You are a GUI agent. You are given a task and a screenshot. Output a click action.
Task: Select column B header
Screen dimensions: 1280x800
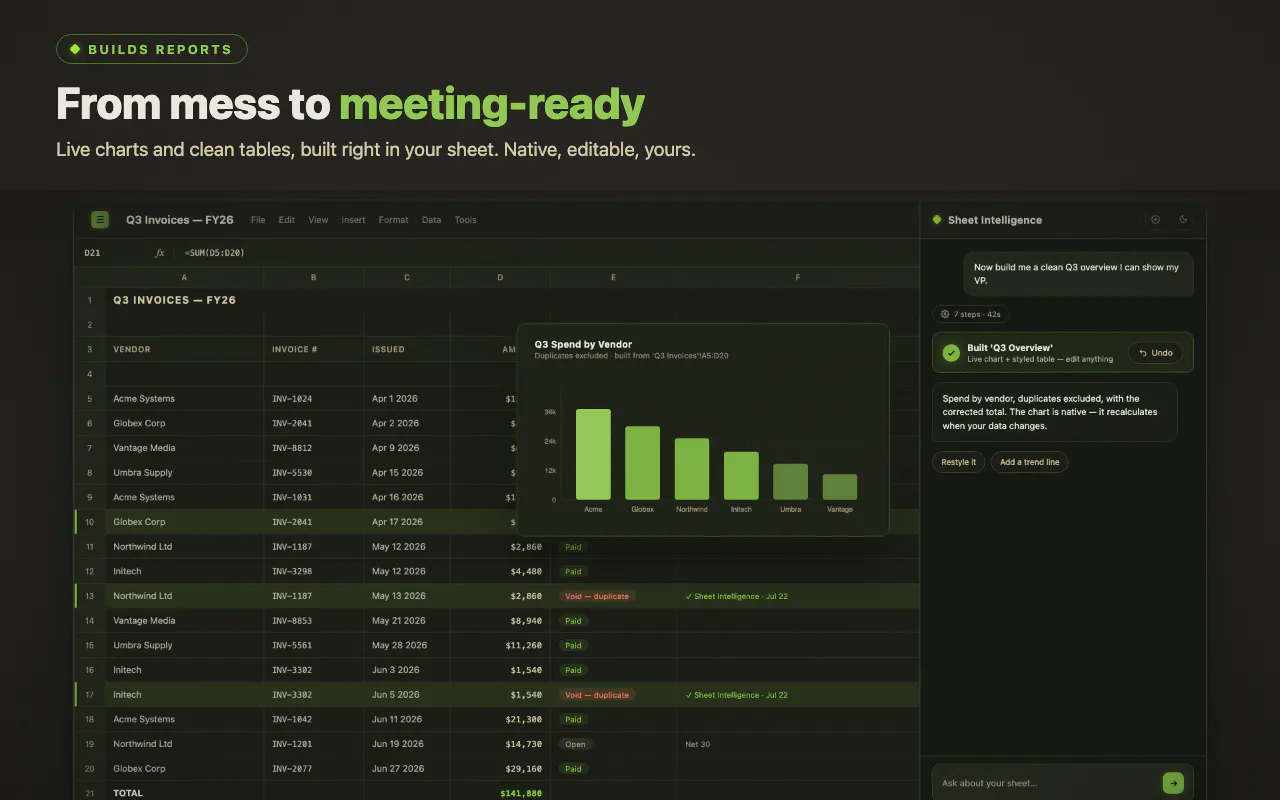click(314, 277)
